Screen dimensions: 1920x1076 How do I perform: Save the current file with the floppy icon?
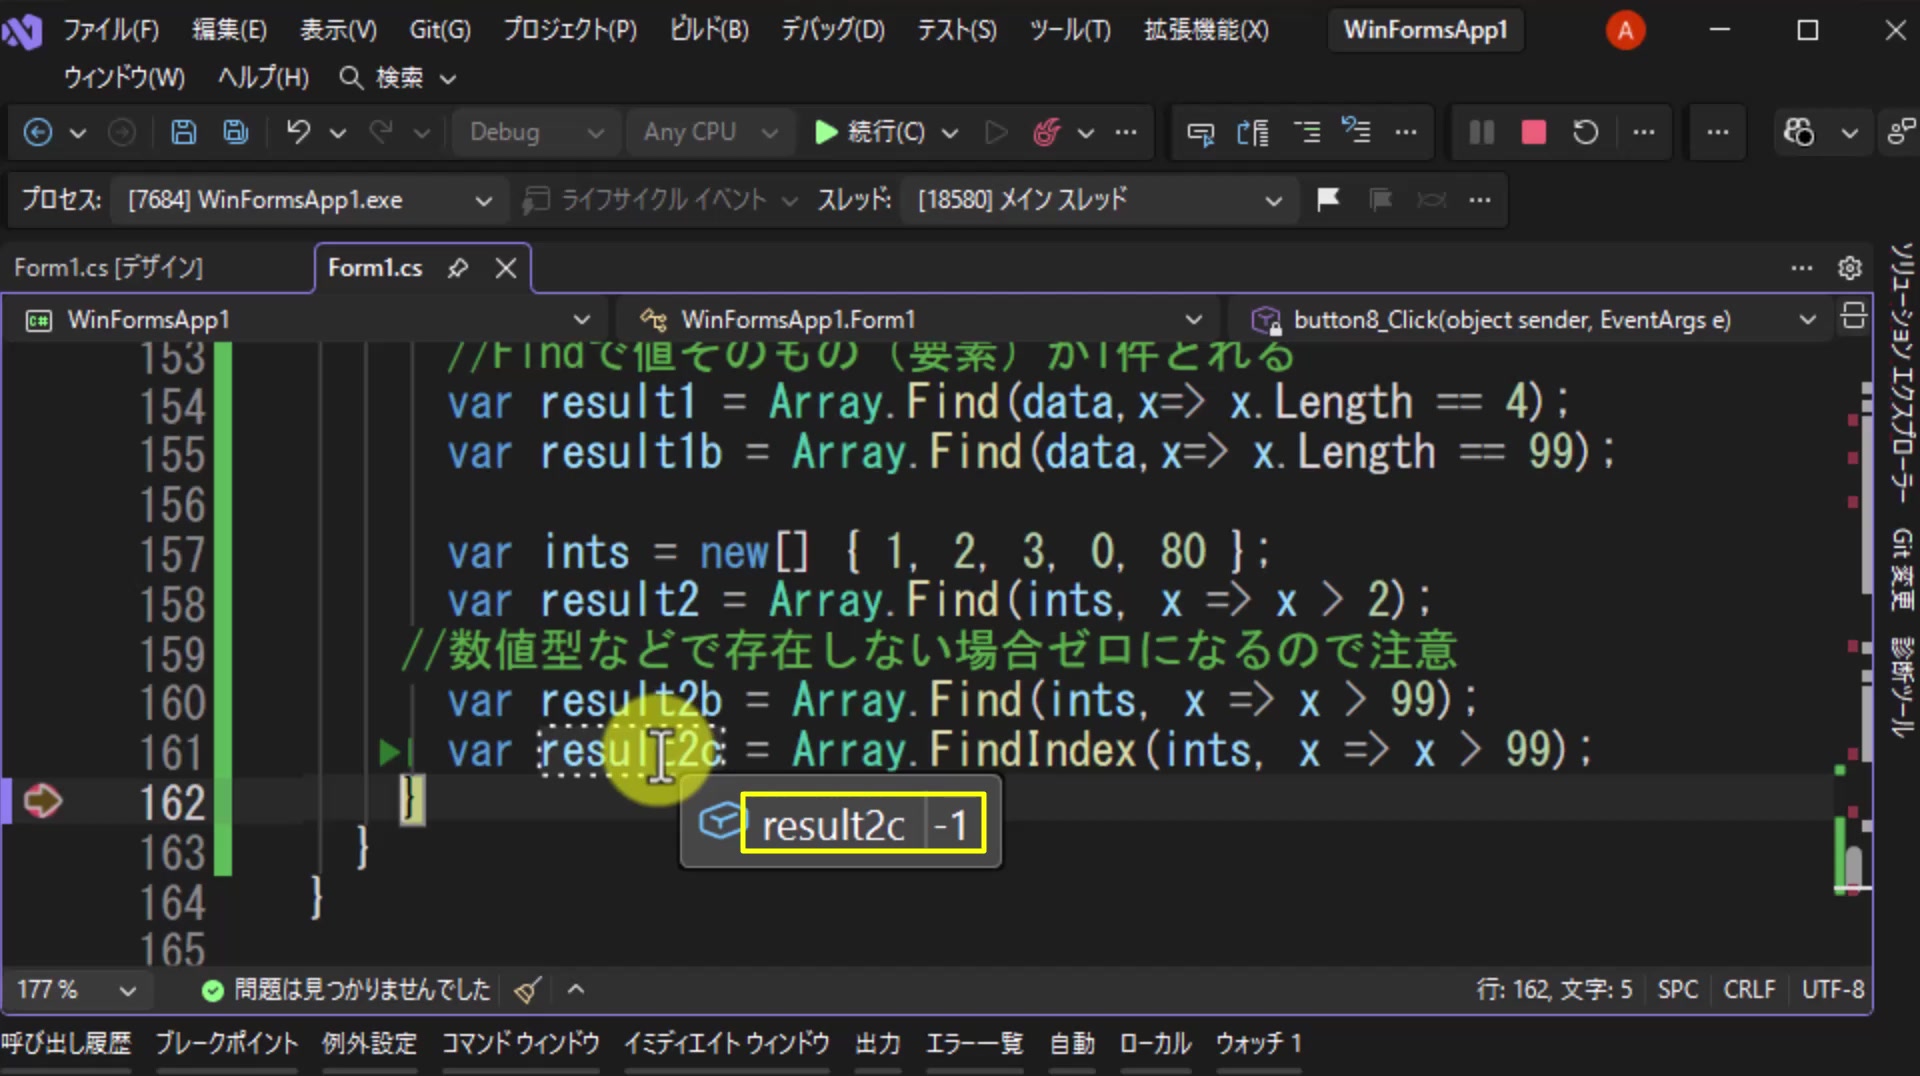pyautogui.click(x=184, y=132)
